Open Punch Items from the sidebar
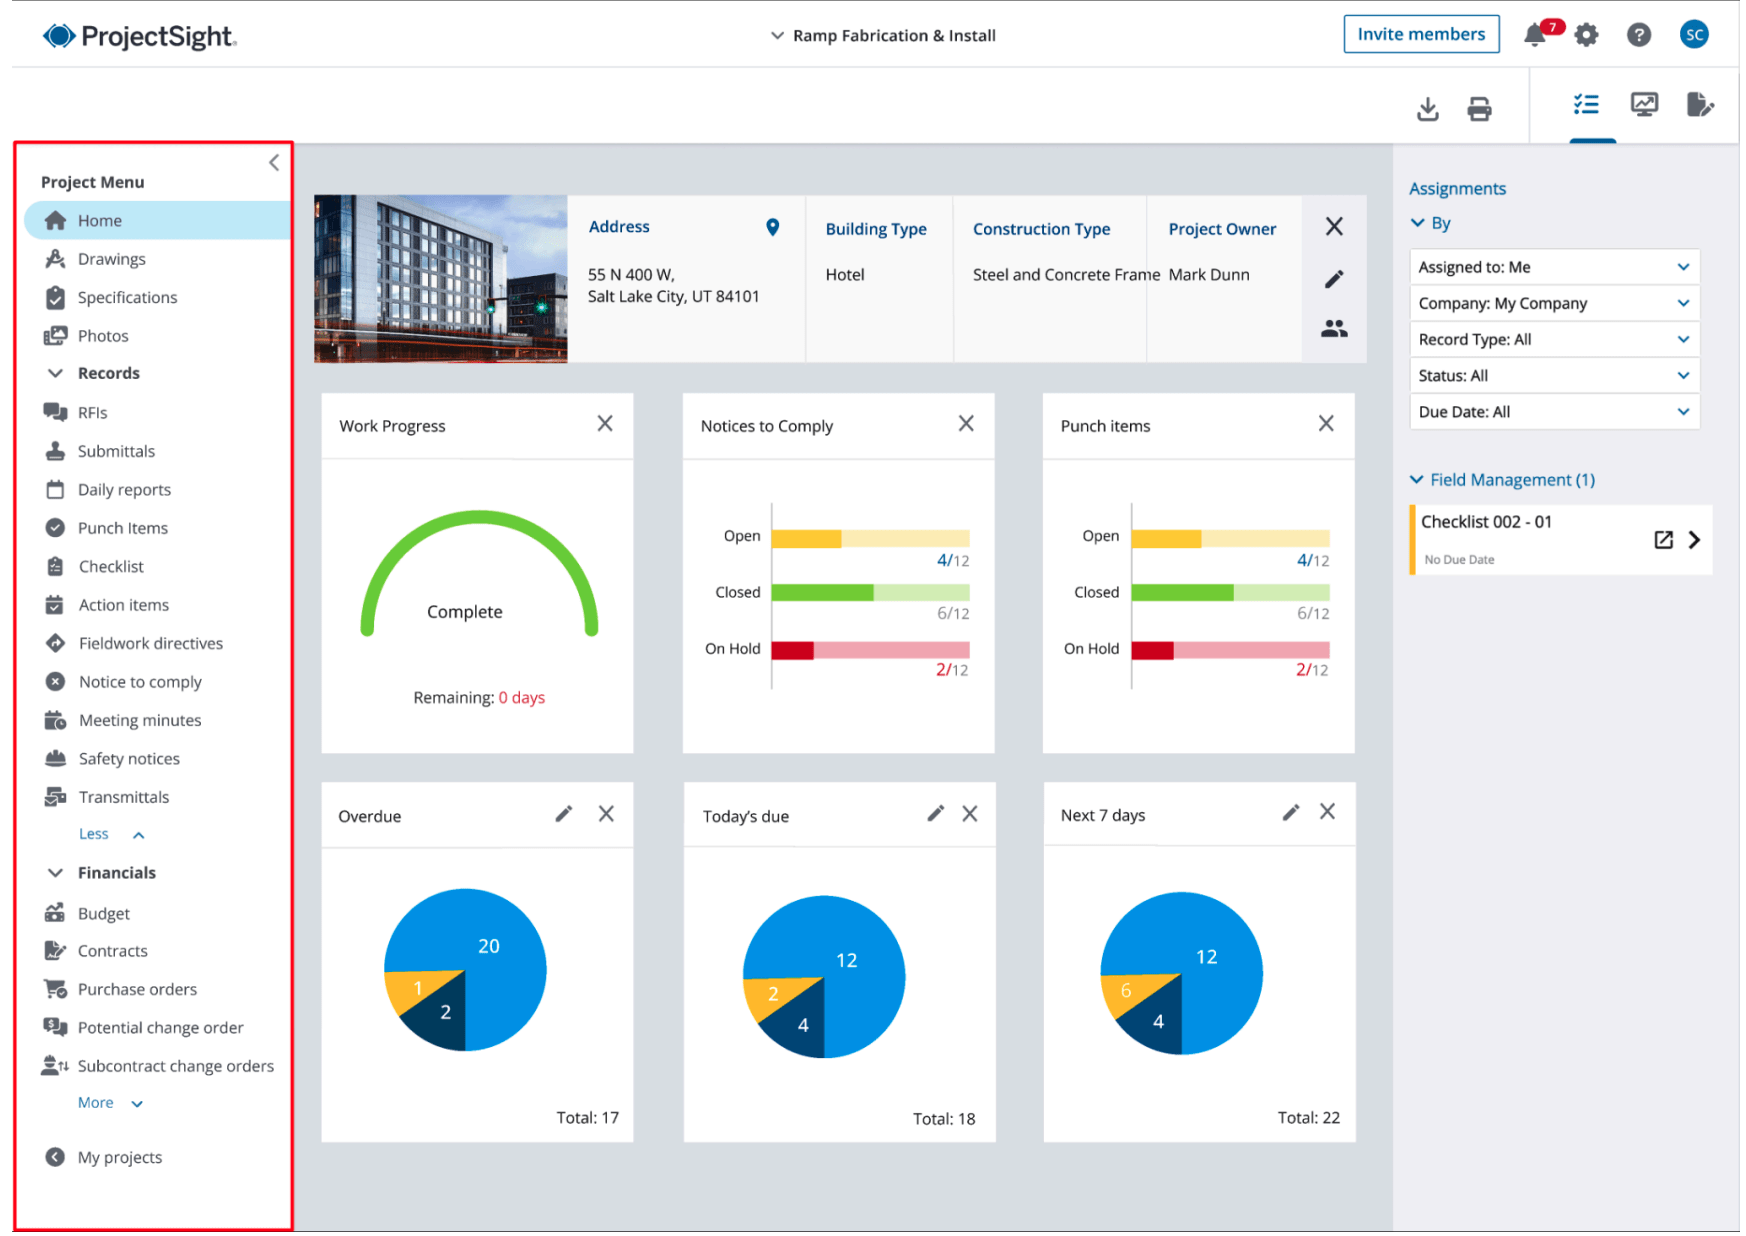 [x=122, y=528]
